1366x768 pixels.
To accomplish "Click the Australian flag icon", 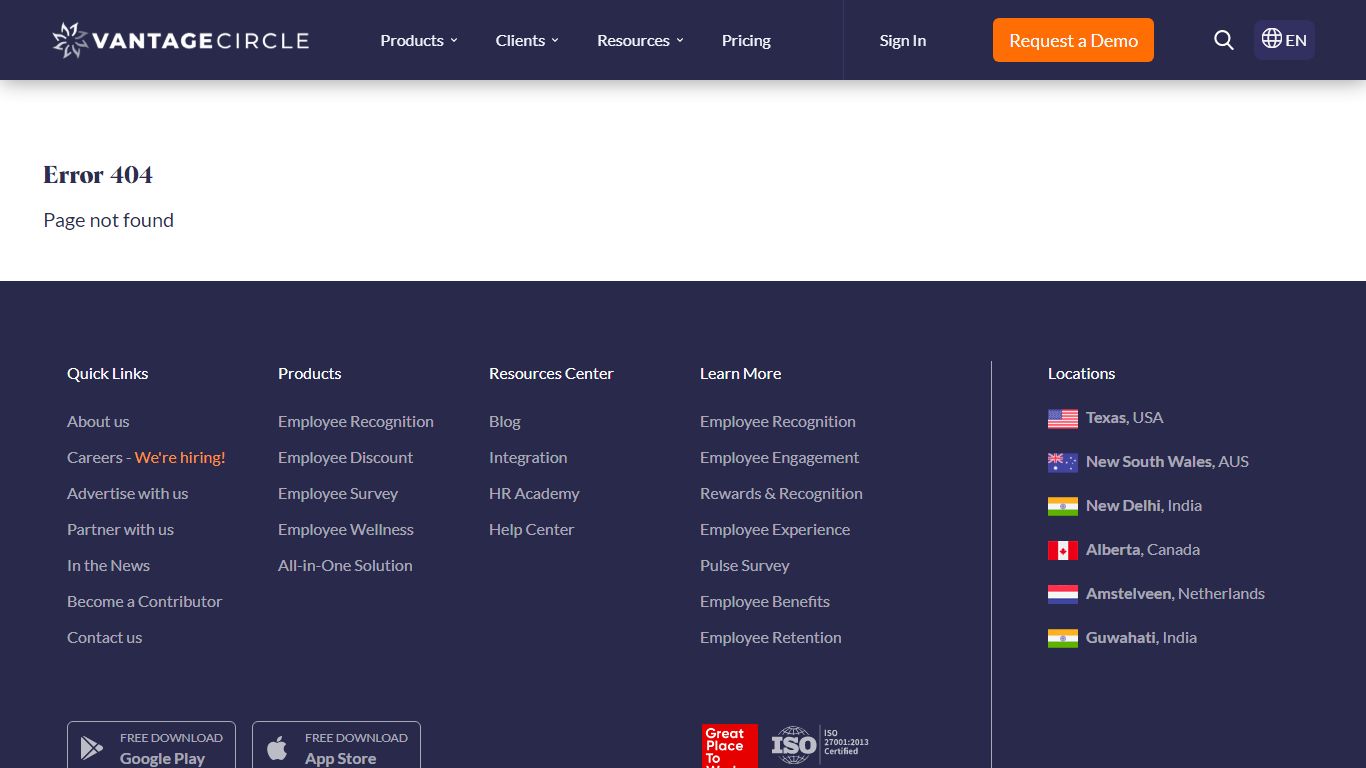I will (x=1063, y=462).
